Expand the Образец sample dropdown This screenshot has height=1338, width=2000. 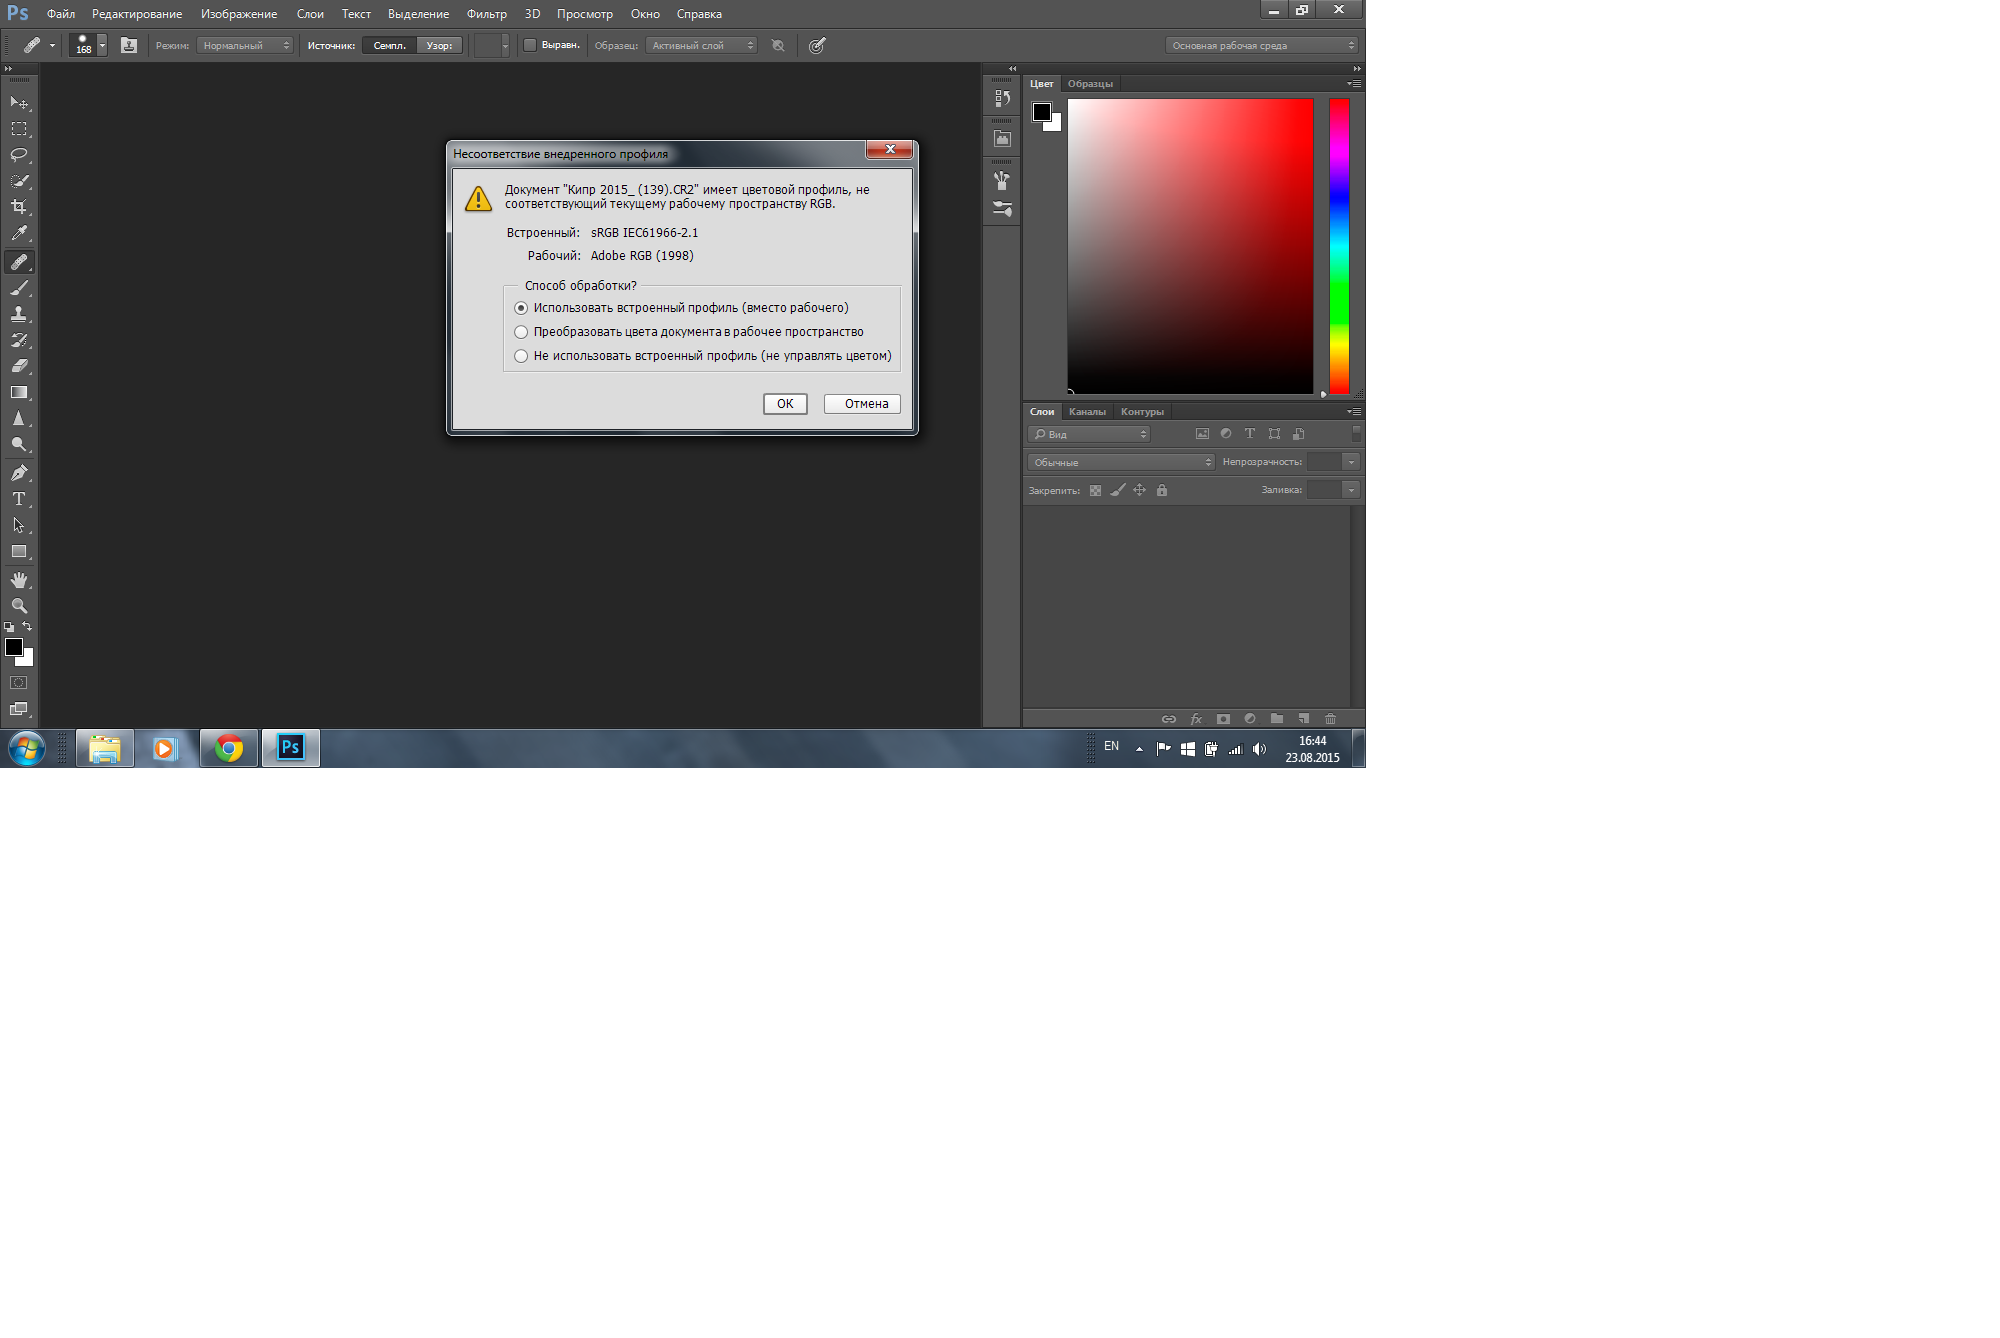[700, 45]
